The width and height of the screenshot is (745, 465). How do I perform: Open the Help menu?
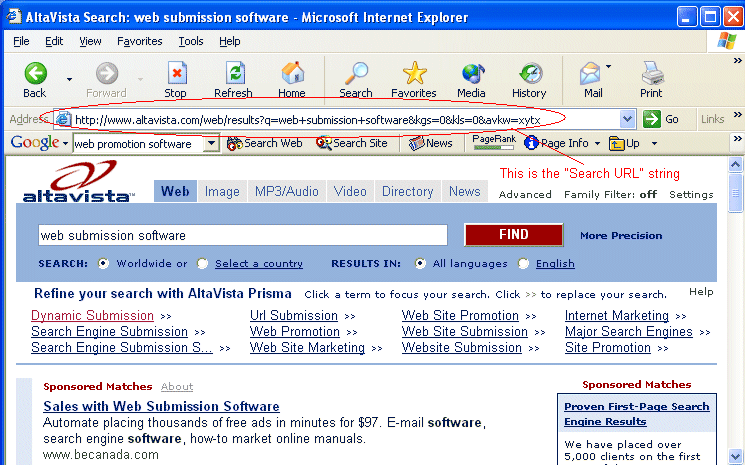(229, 41)
